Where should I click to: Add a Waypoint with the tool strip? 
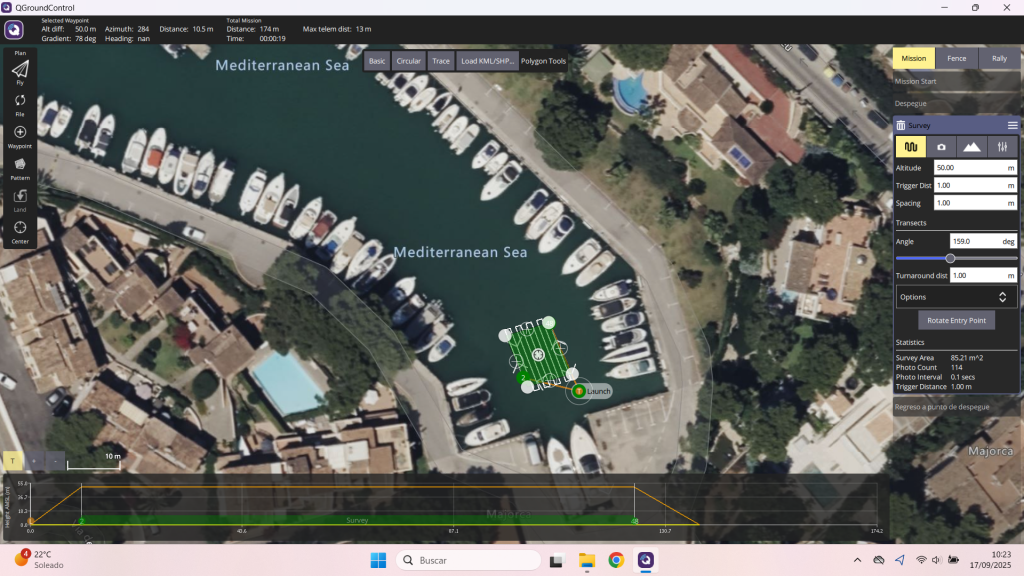click(x=20, y=136)
